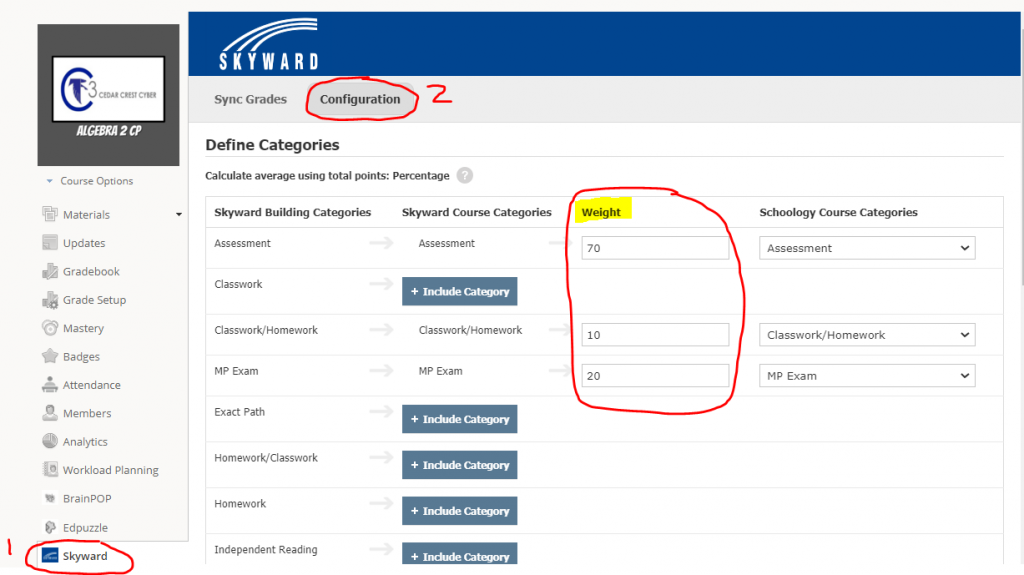Click the Skyward logo in header

tap(269, 44)
